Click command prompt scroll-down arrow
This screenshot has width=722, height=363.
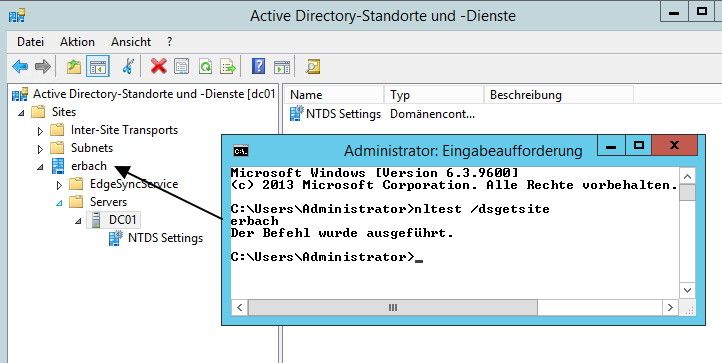click(x=687, y=290)
